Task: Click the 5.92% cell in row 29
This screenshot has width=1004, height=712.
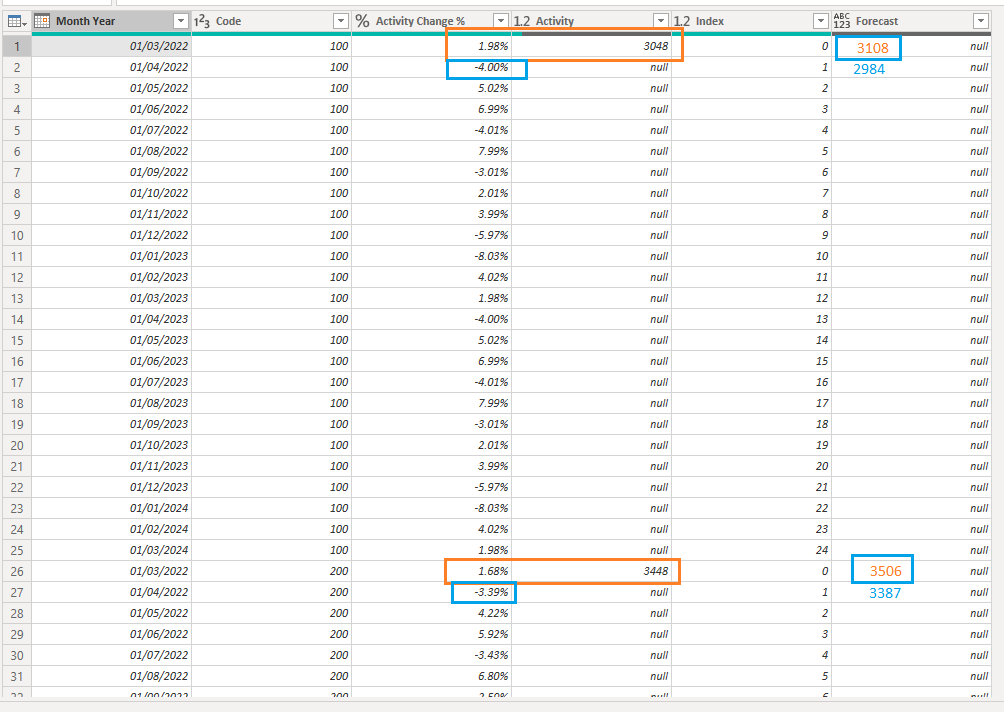Action: [432, 635]
